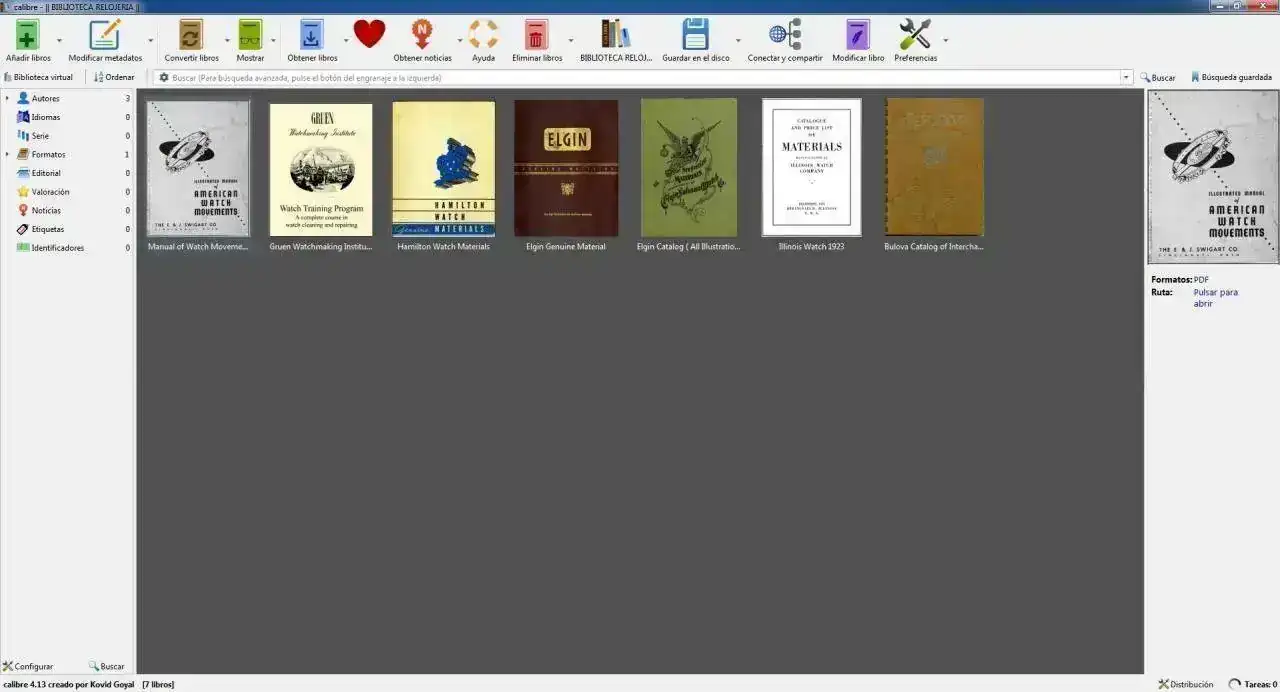This screenshot has height=692, width=1280.
Task: Open the Preferencias dropdown arrow
Action: [945, 41]
